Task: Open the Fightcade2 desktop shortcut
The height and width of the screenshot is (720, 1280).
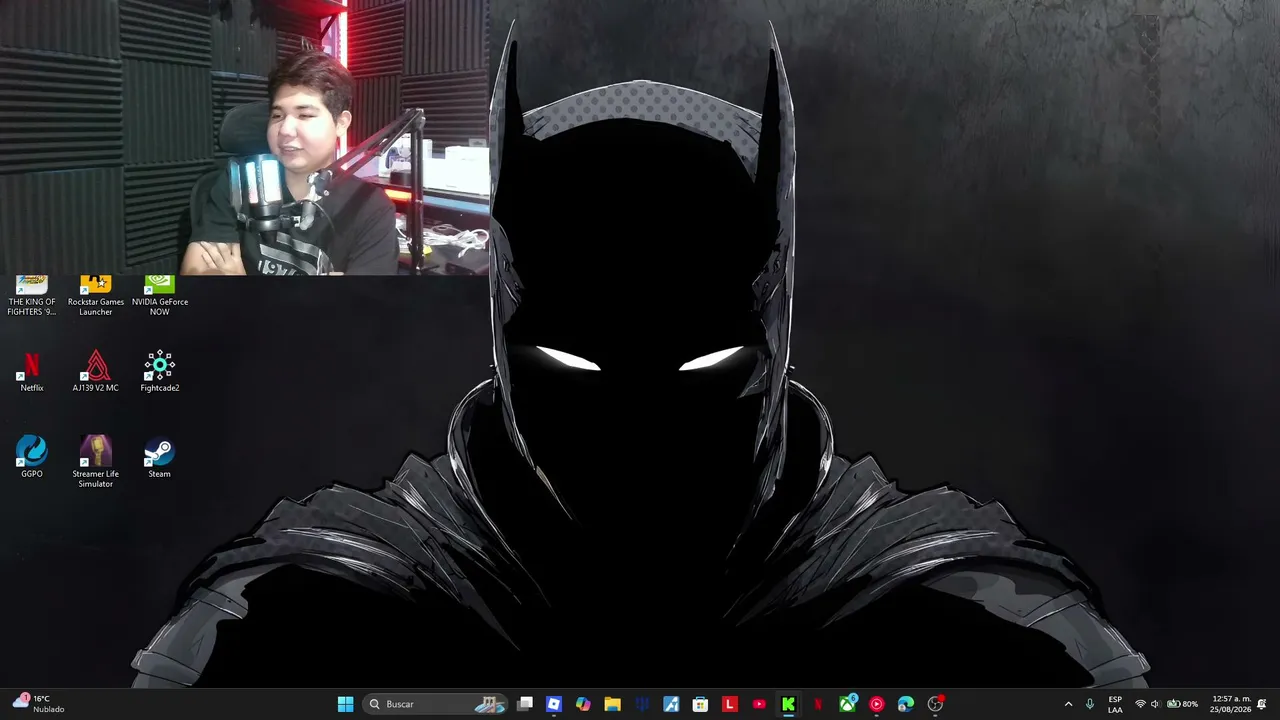Action: (160, 371)
